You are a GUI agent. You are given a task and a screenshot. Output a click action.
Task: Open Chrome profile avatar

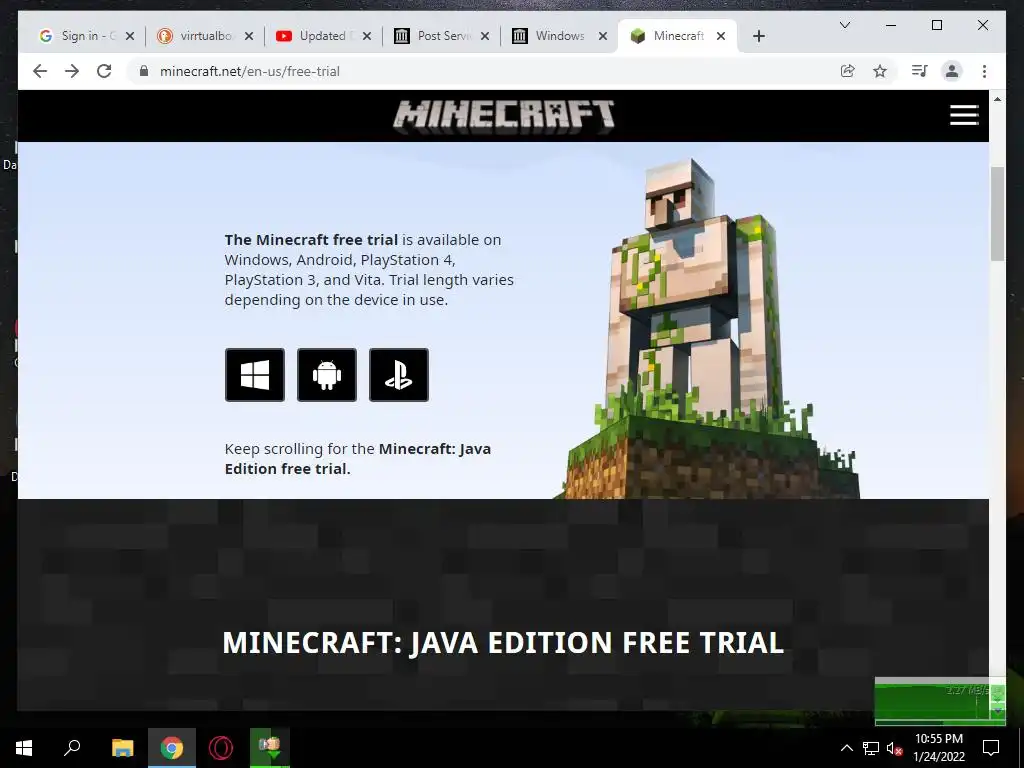coord(952,71)
